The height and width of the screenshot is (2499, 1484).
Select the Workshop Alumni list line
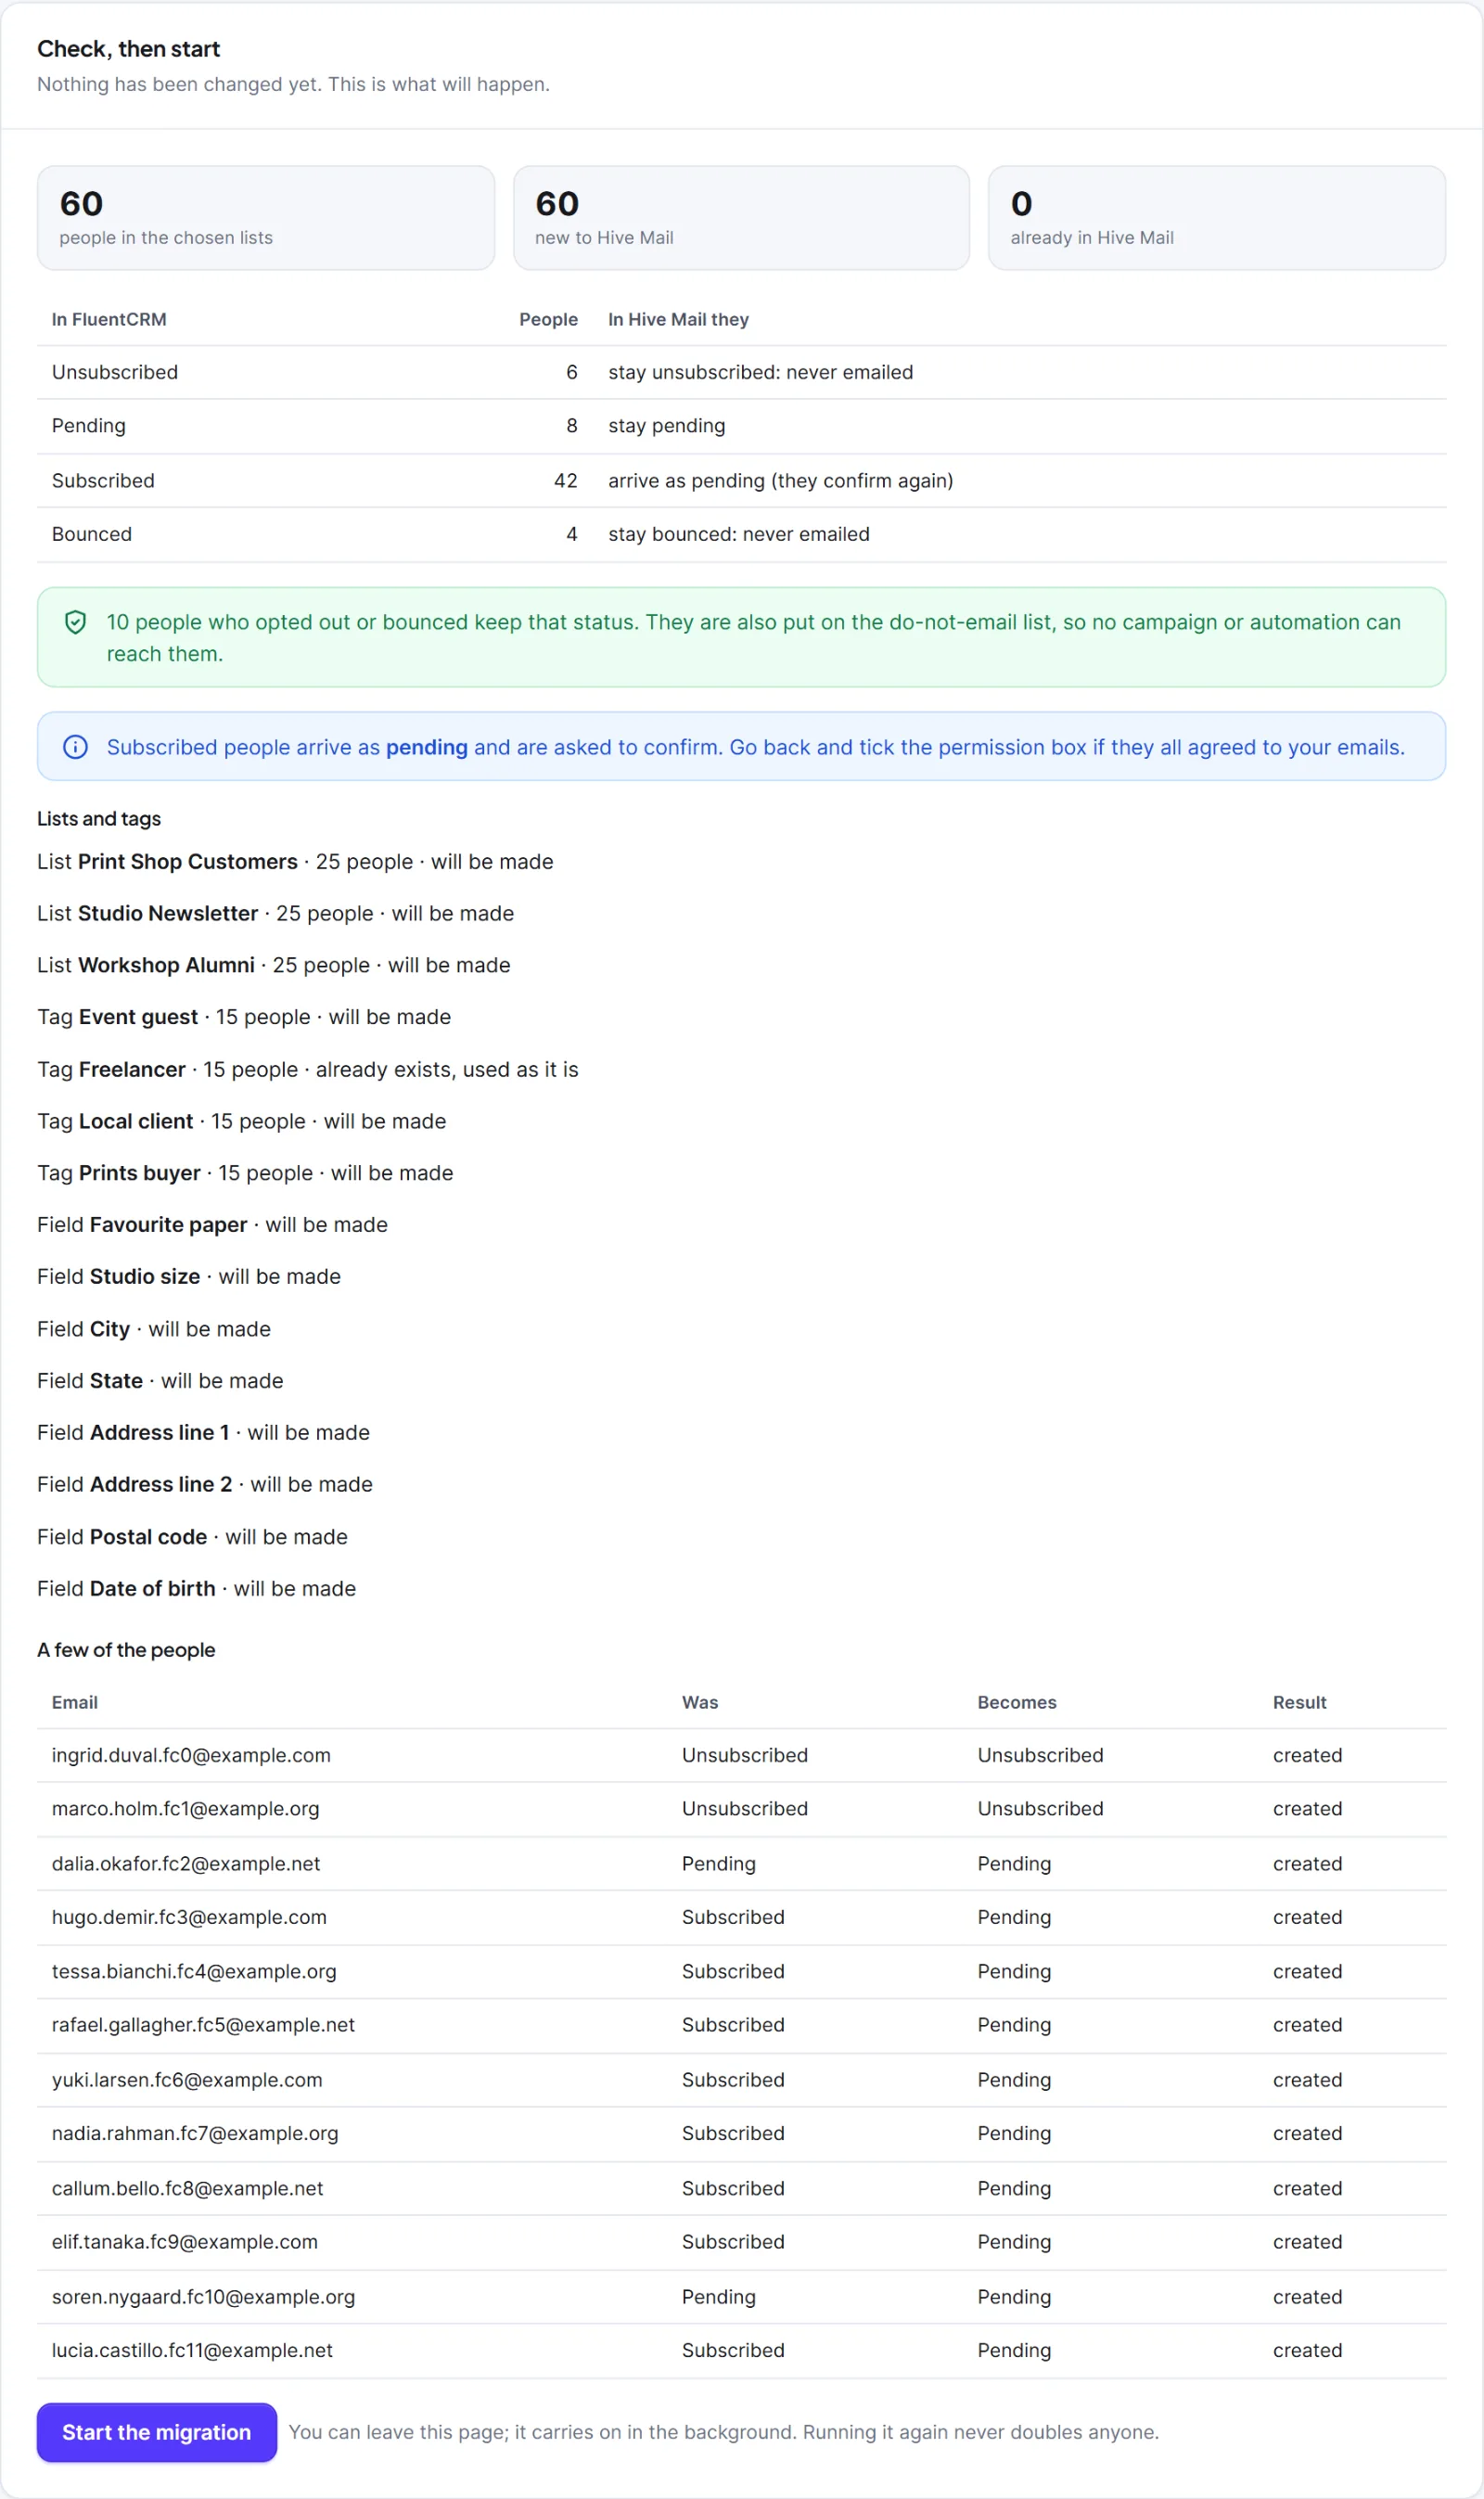[274, 965]
